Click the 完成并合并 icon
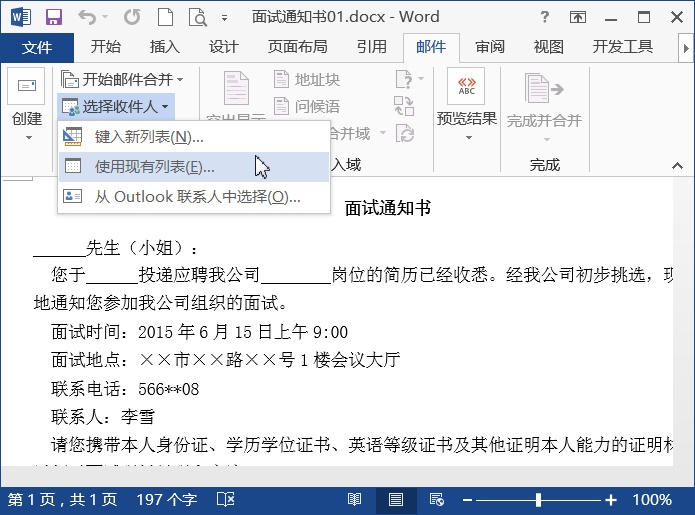The image size is (695, 515). (x=544, y=88)
